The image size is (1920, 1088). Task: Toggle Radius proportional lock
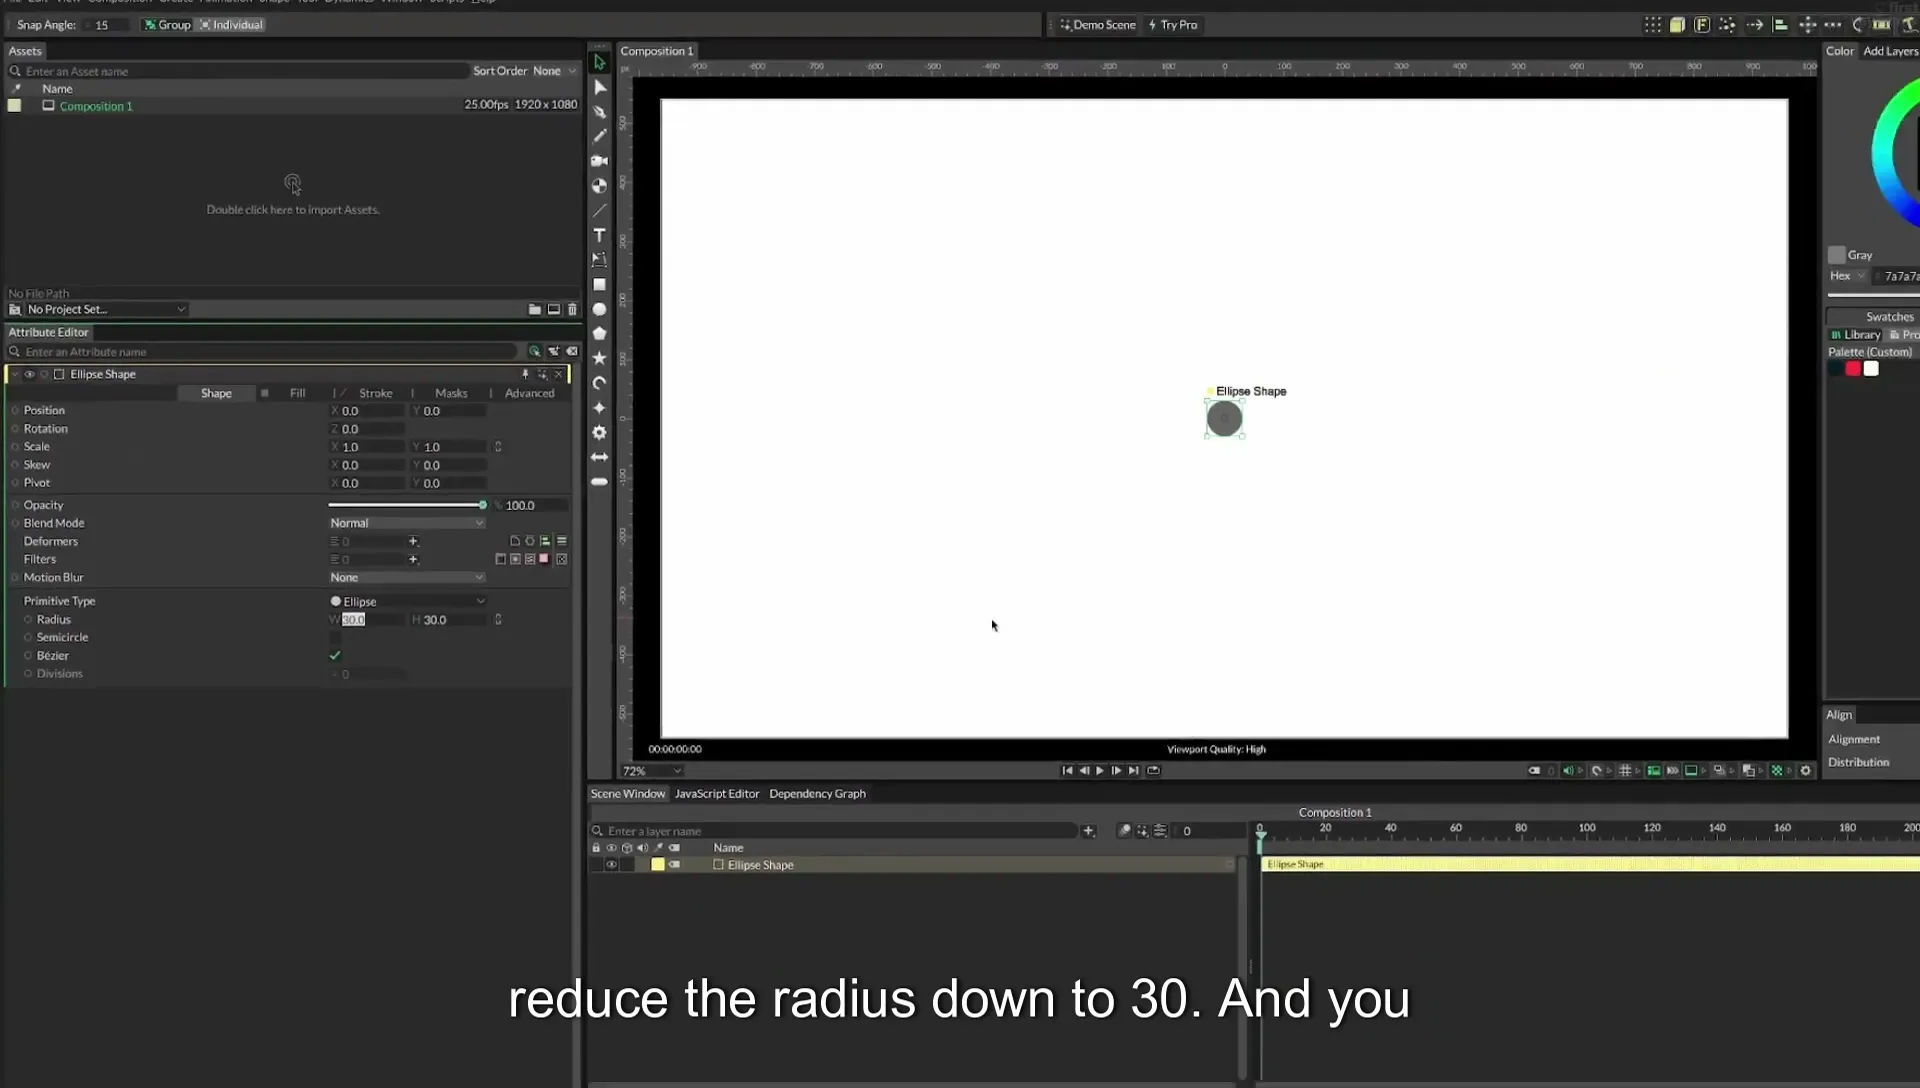[x=498, y=620]
